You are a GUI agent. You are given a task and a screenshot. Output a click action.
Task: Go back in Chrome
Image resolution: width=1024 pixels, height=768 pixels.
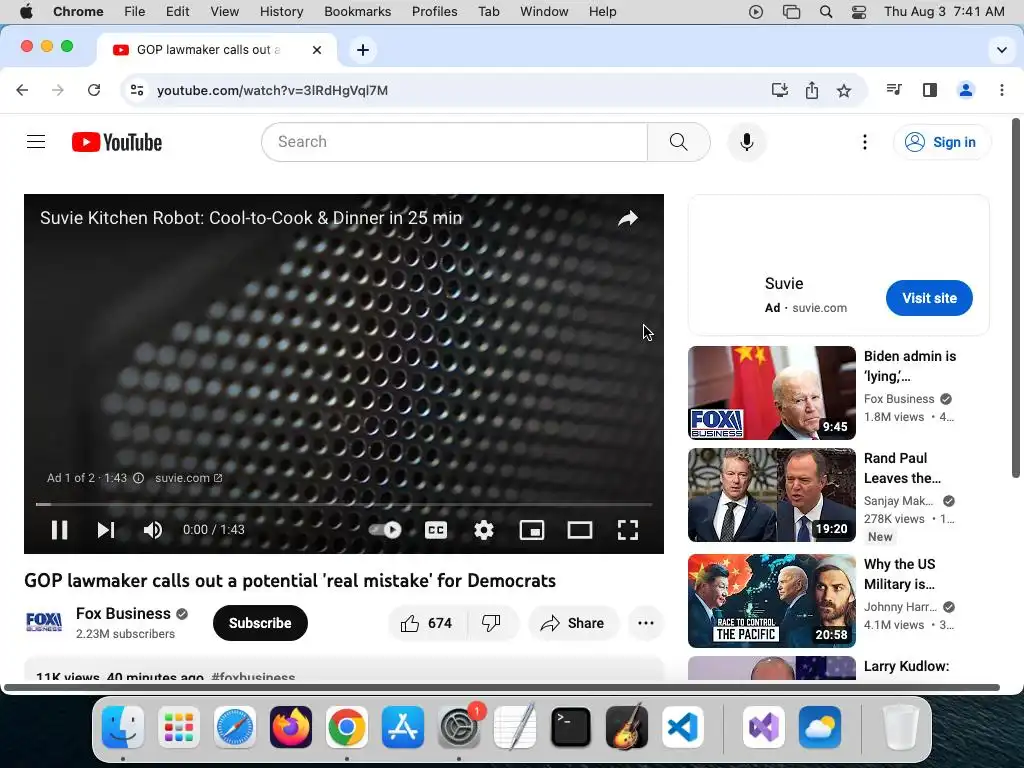tap(22, 90)
